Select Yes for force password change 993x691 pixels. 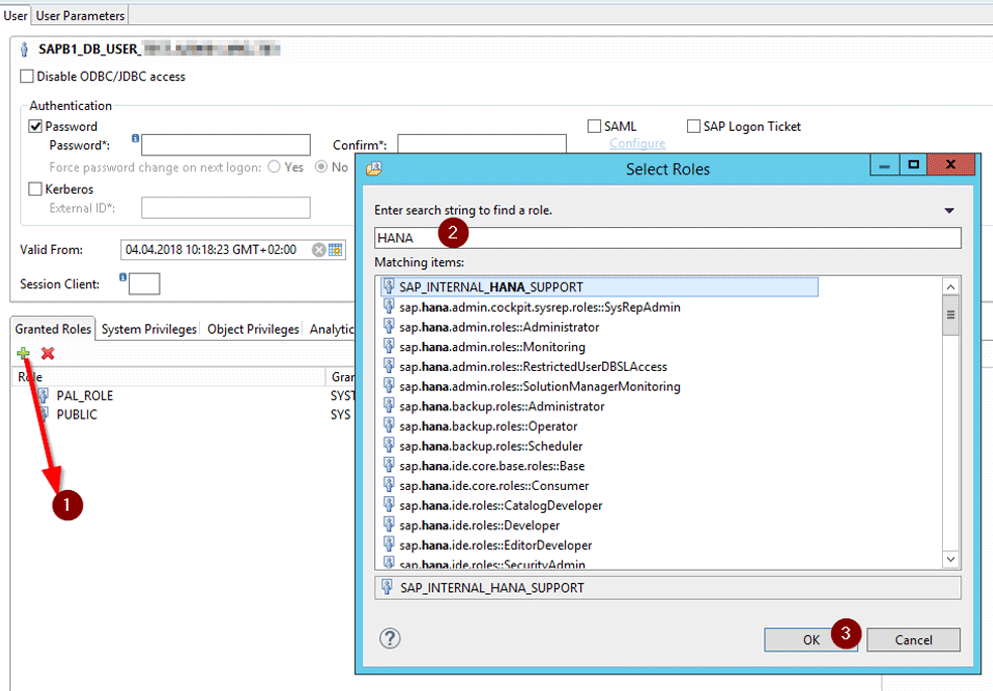(274, 167)
